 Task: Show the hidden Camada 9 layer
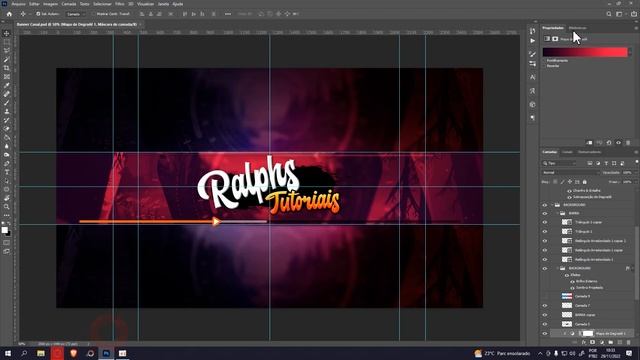pyautogui.click(x=544, y=296)
